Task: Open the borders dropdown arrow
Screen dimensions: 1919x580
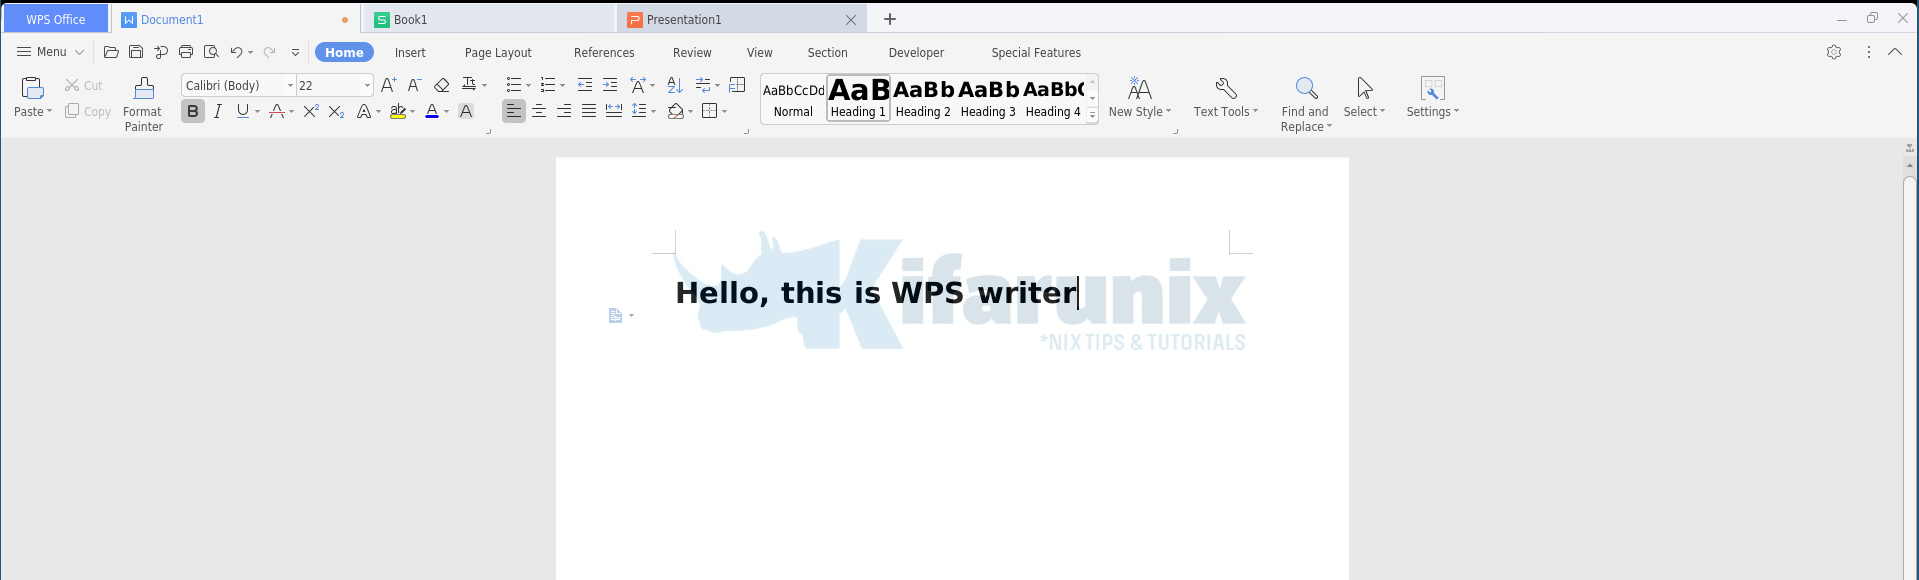Action: pos(725,112)
